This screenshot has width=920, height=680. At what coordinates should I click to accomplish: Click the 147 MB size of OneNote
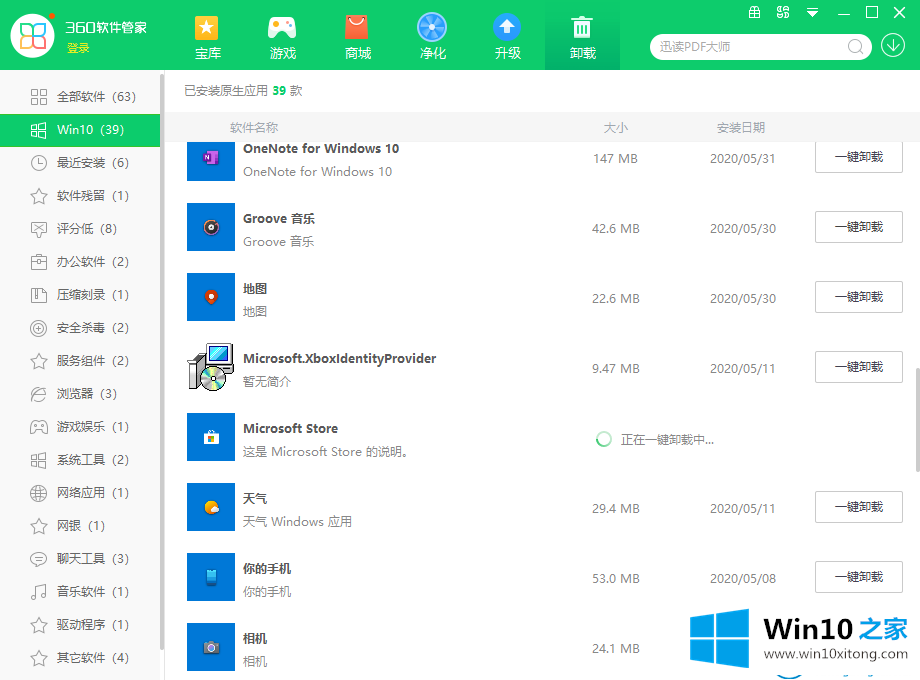click(615, 158)
